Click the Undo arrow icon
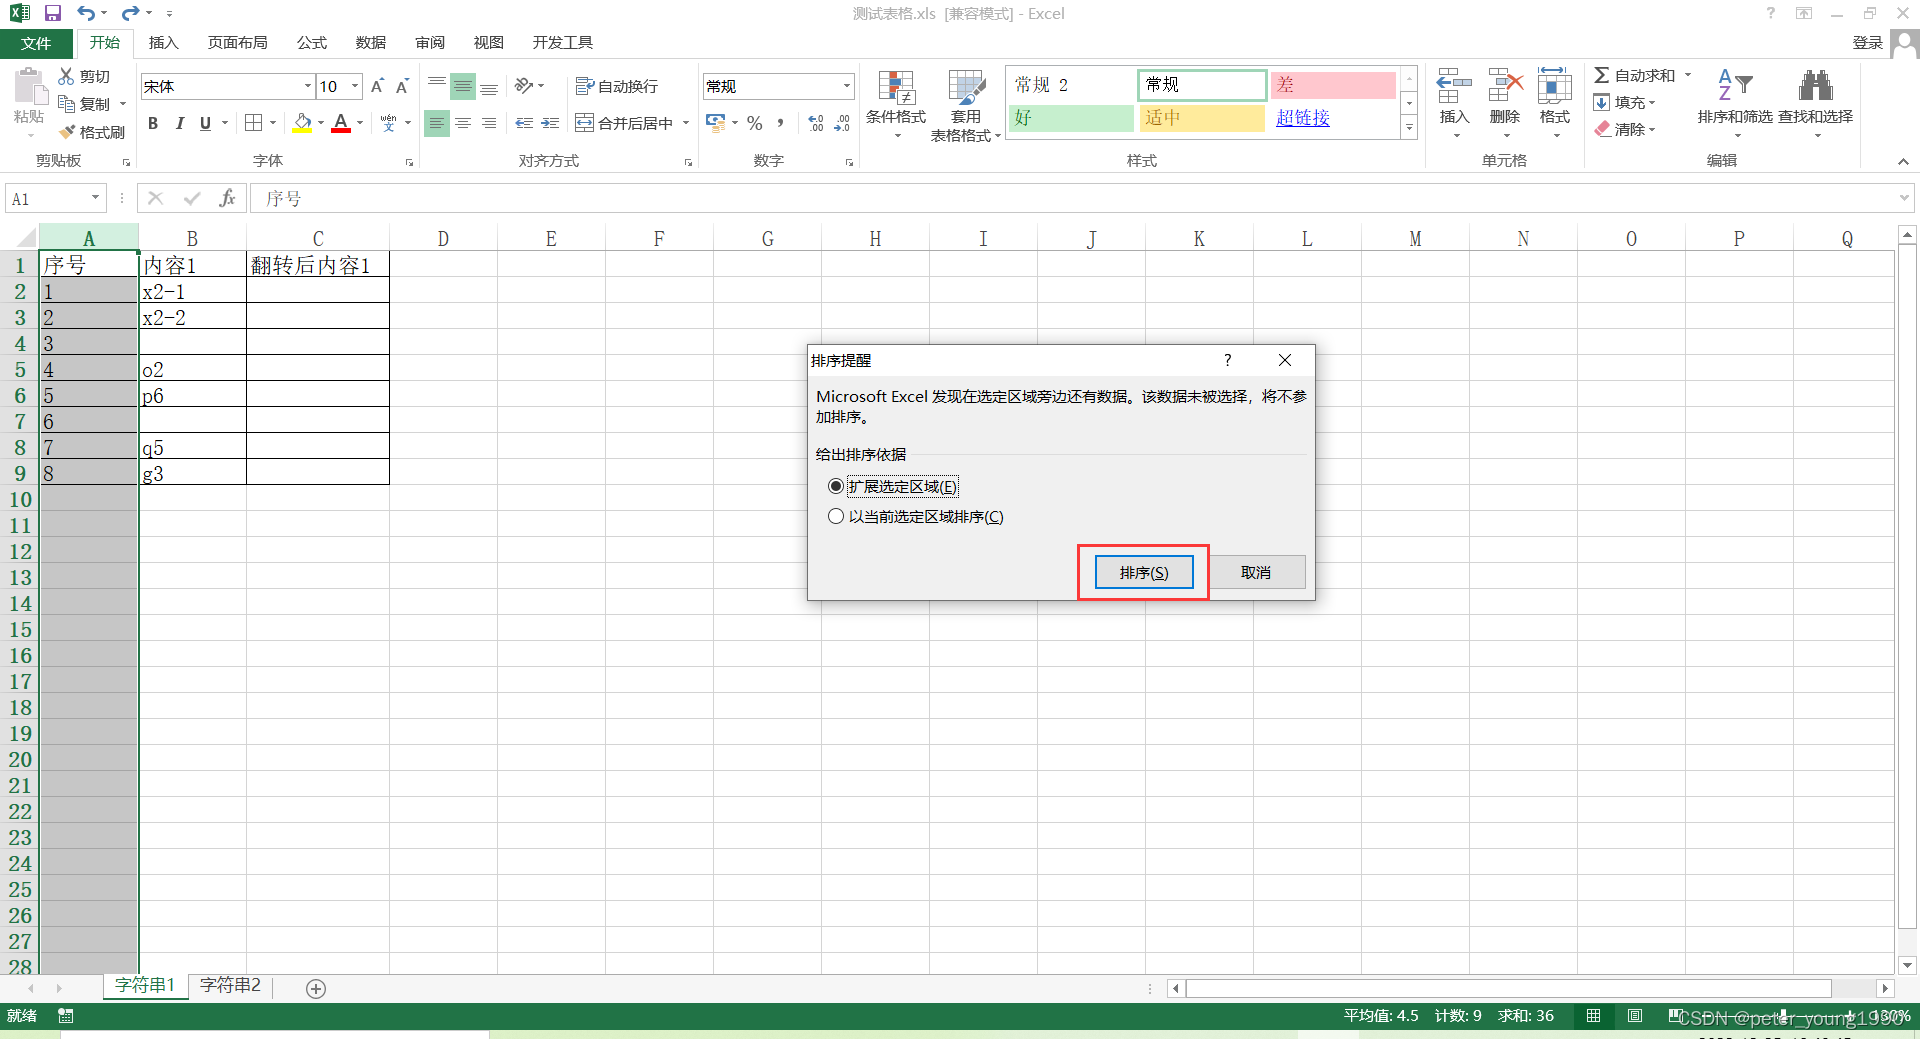The height and width of the screenshot is (1039, 1920). coord(87,13)
